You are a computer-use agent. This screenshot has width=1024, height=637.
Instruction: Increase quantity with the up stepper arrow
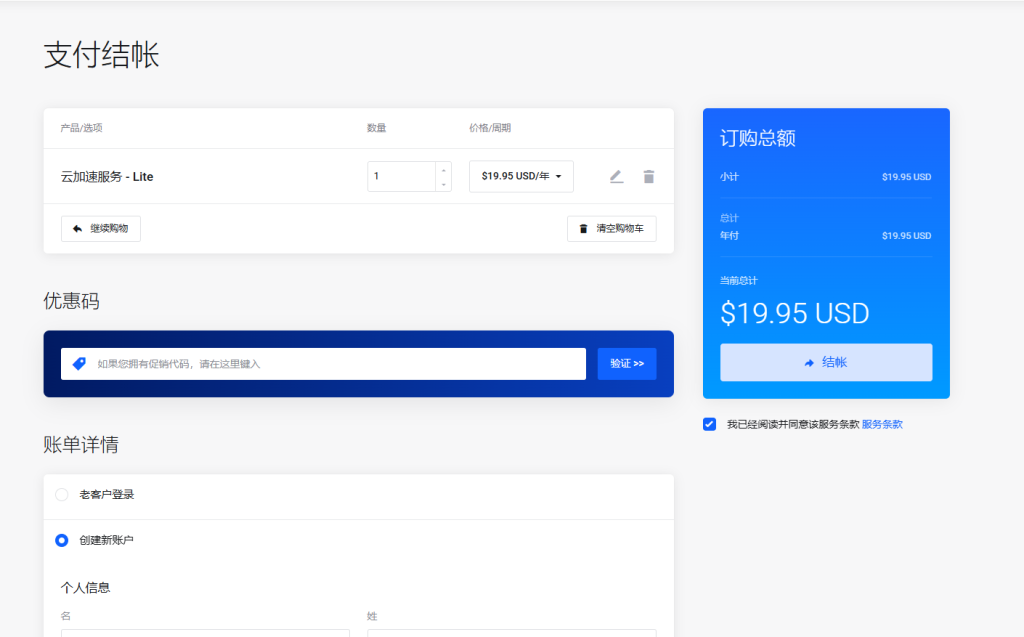444,169
